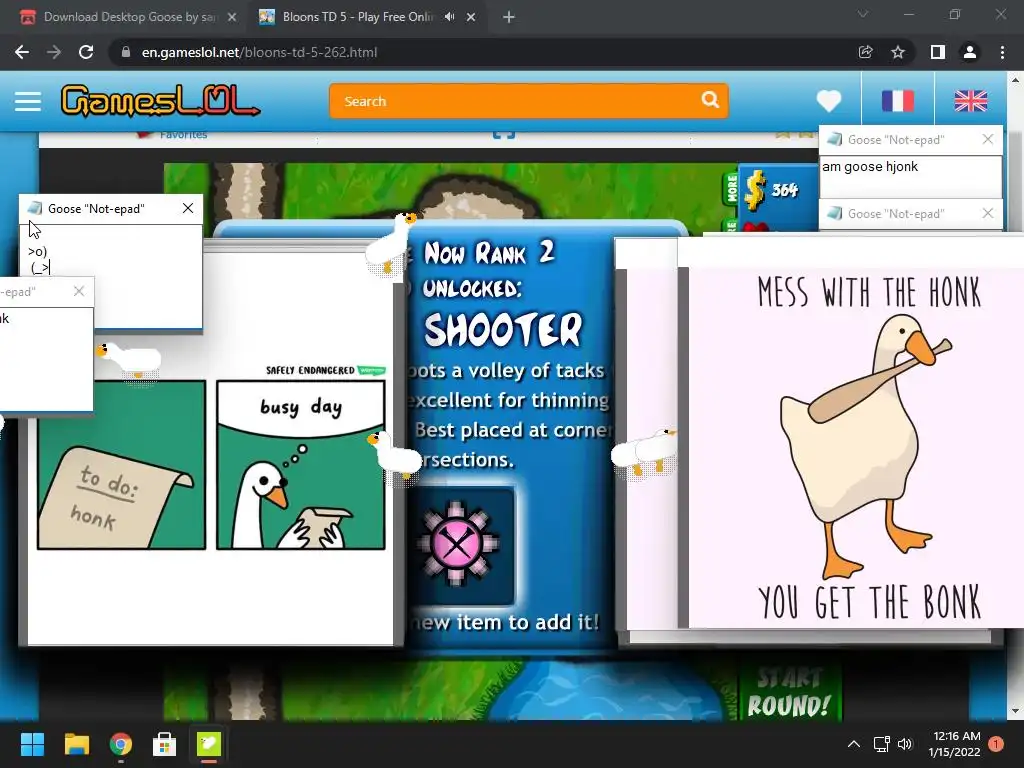Click the goose near 'Now Rank 2'

click(391, 243)
